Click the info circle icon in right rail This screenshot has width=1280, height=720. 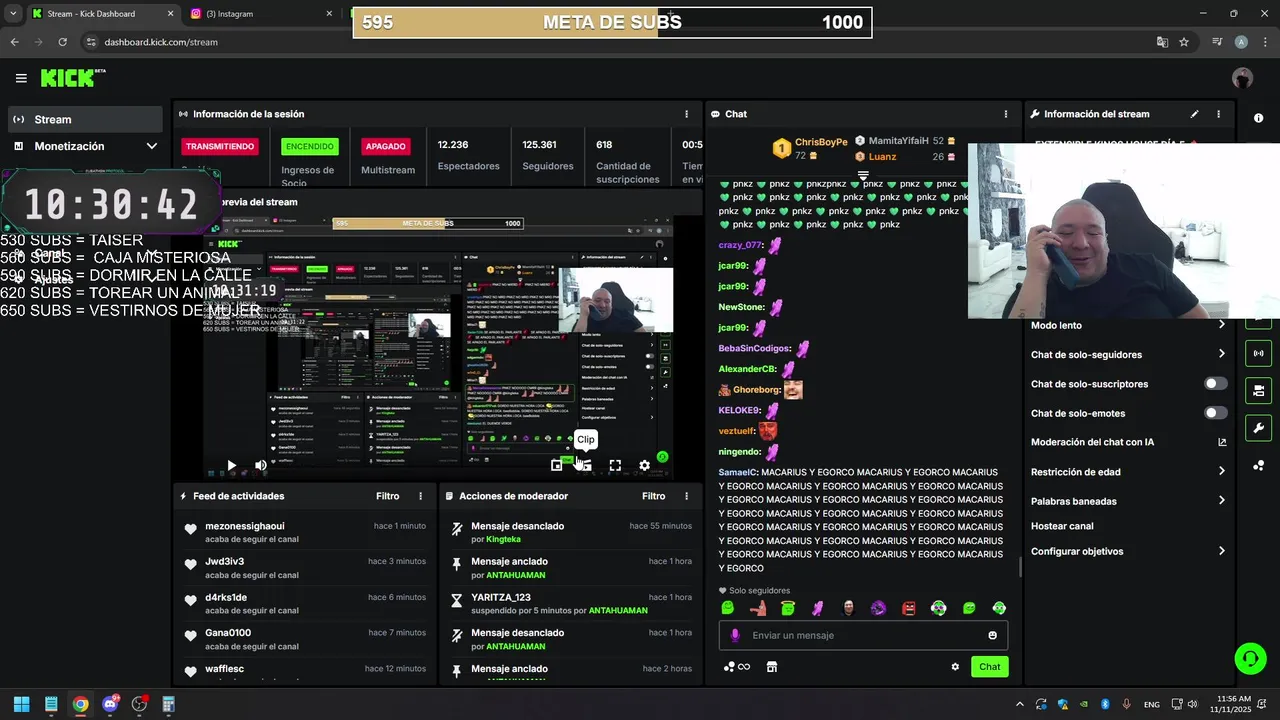coord(1258,118)
